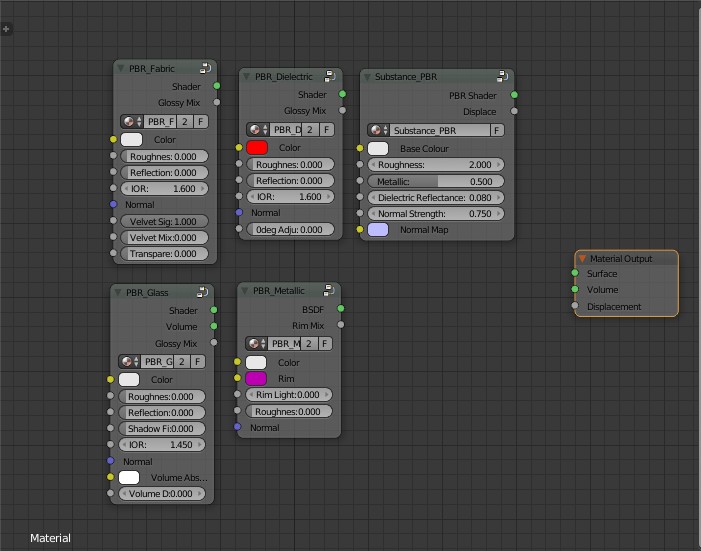Click the PBR_Glass node group edit icon
The width and height of the screenshot is (701, 551).
tap(203, 292)
